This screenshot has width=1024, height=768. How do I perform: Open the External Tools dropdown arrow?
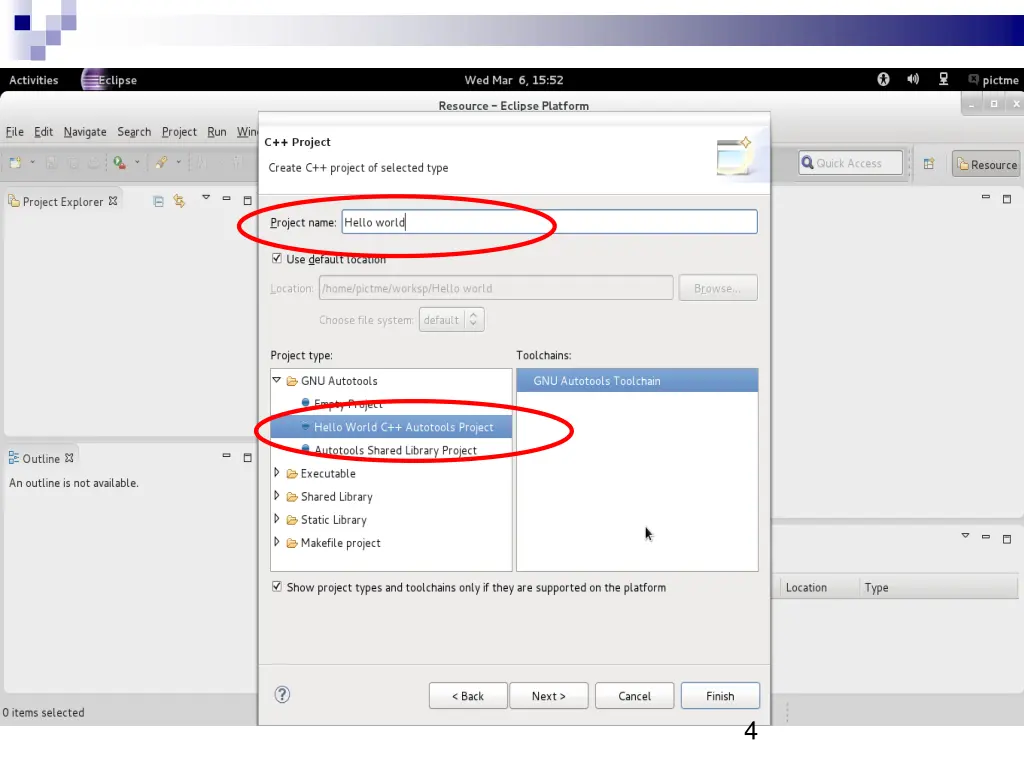pos(136,162)
